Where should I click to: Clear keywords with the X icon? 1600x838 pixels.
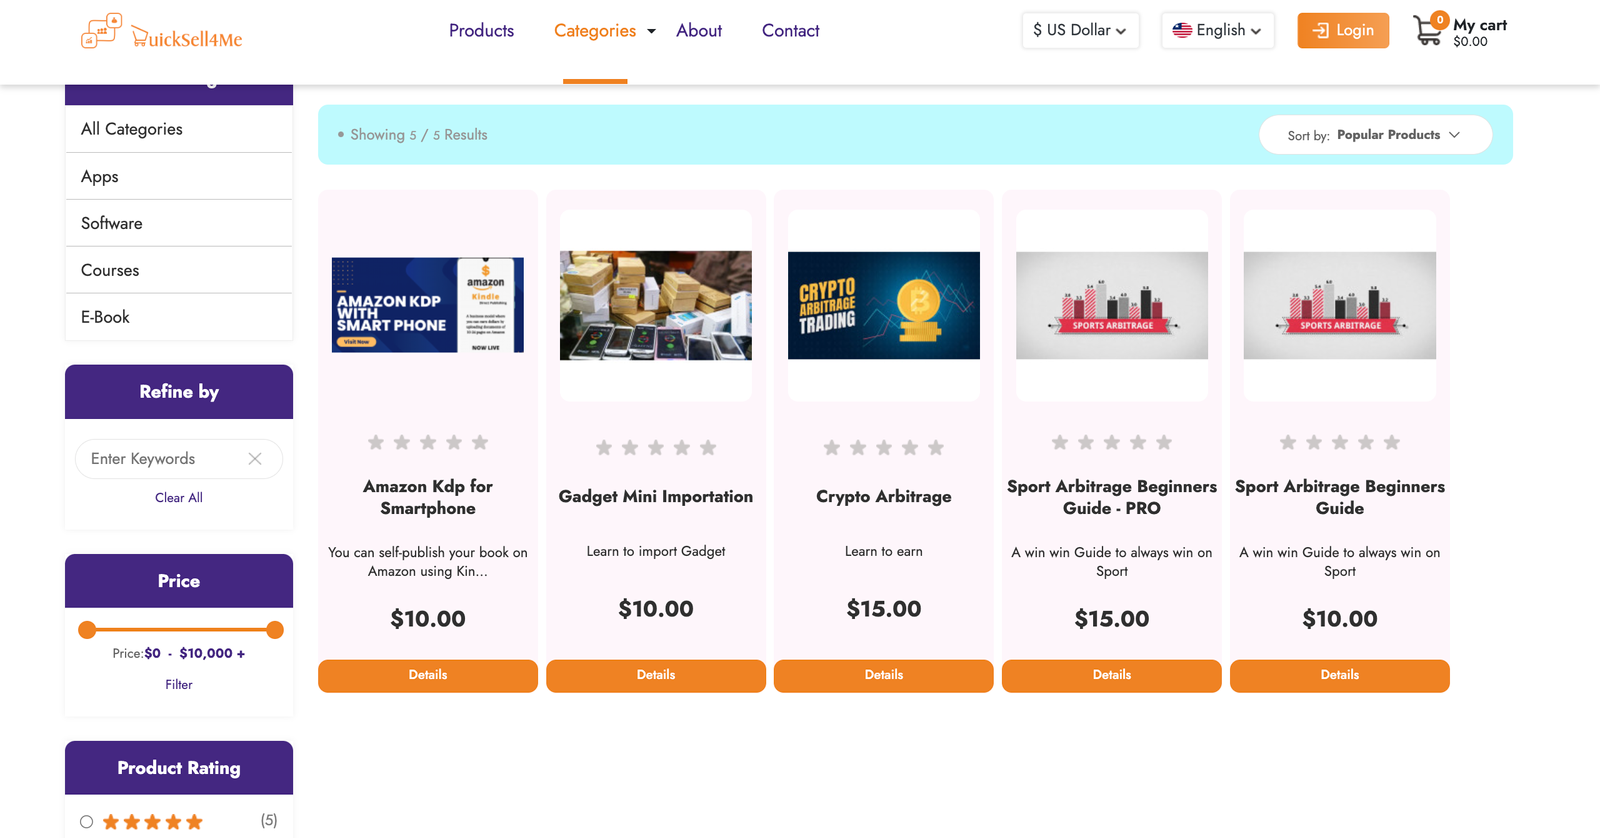pos(255,459)
